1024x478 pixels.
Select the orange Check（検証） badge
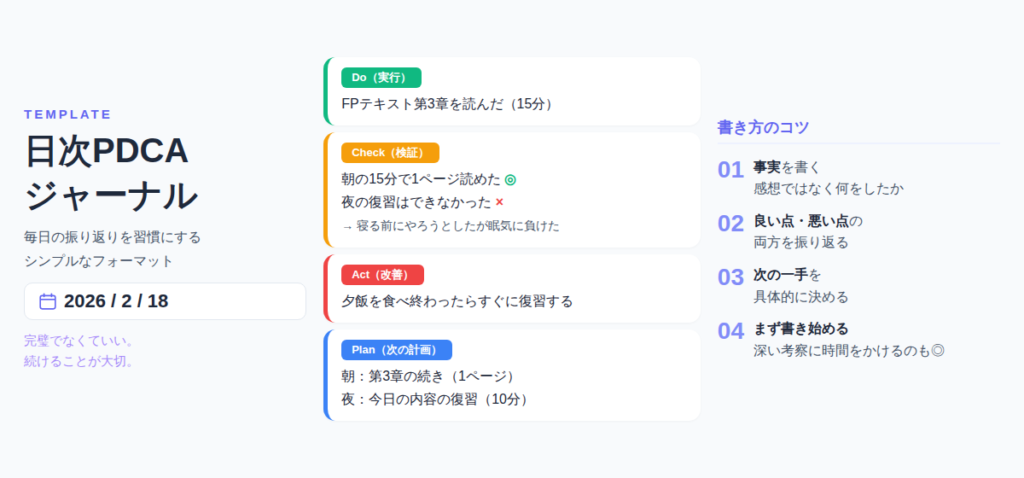click(390, 152)
